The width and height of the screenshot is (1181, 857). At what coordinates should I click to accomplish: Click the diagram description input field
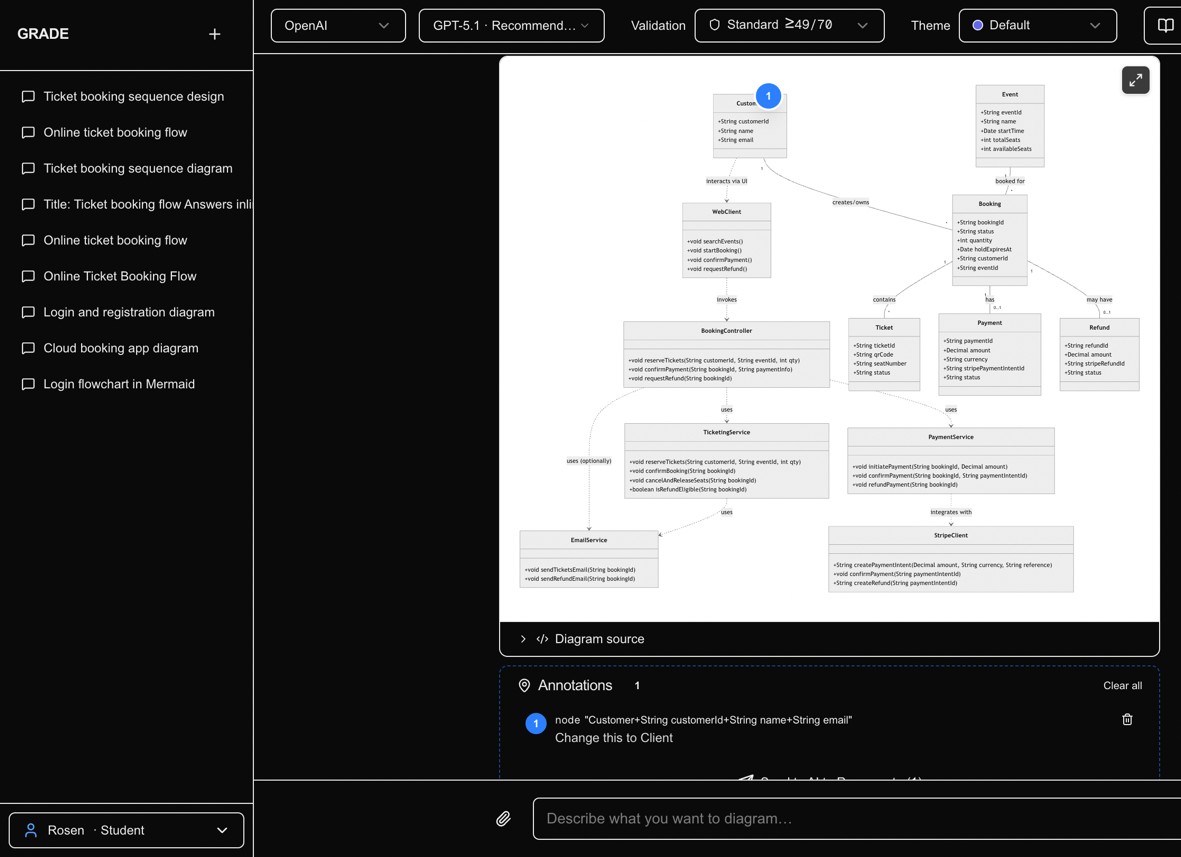tap(856, 819)
